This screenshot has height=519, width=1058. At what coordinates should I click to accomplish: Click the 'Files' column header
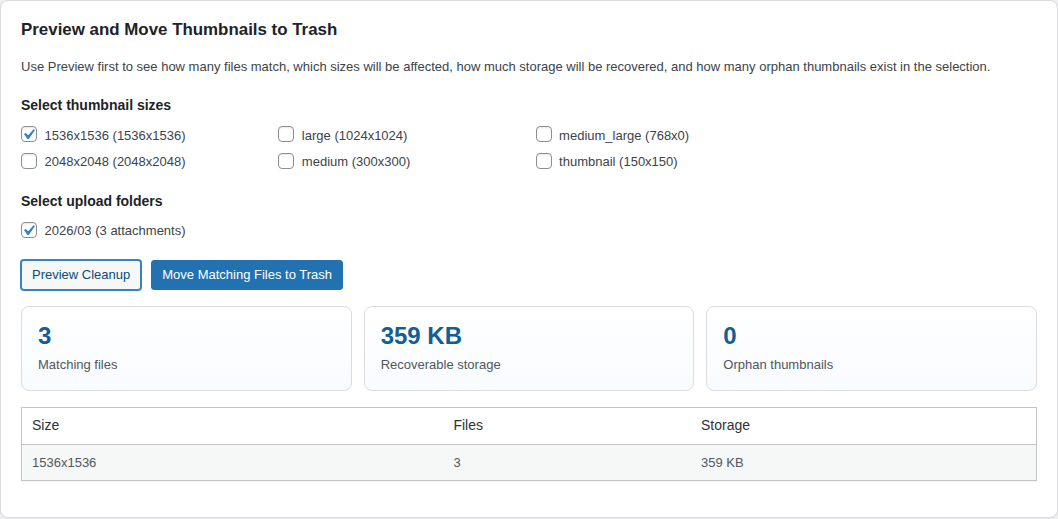[x=468, y=425]
